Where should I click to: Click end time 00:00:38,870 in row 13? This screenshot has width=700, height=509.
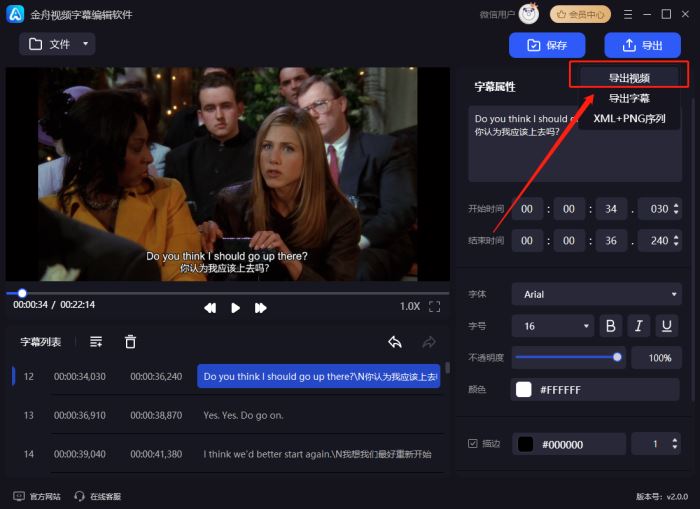[x=156, y=415]
